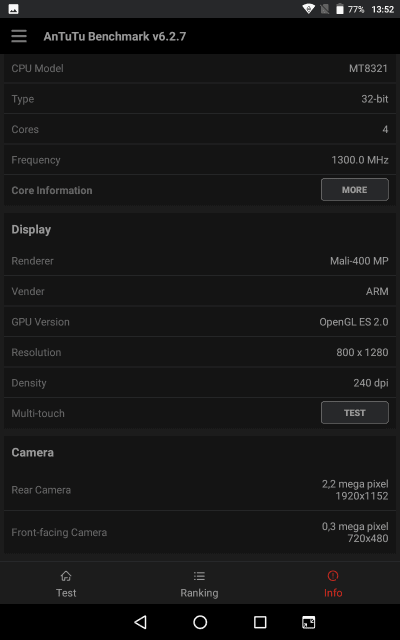Select the Rear Camera row
400x640 pixels.
(200, 490)
